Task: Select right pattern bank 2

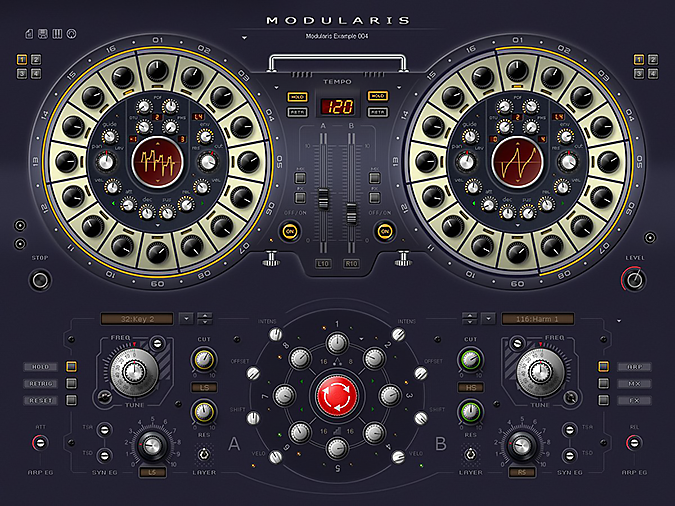Action: (x=653, y=59)
